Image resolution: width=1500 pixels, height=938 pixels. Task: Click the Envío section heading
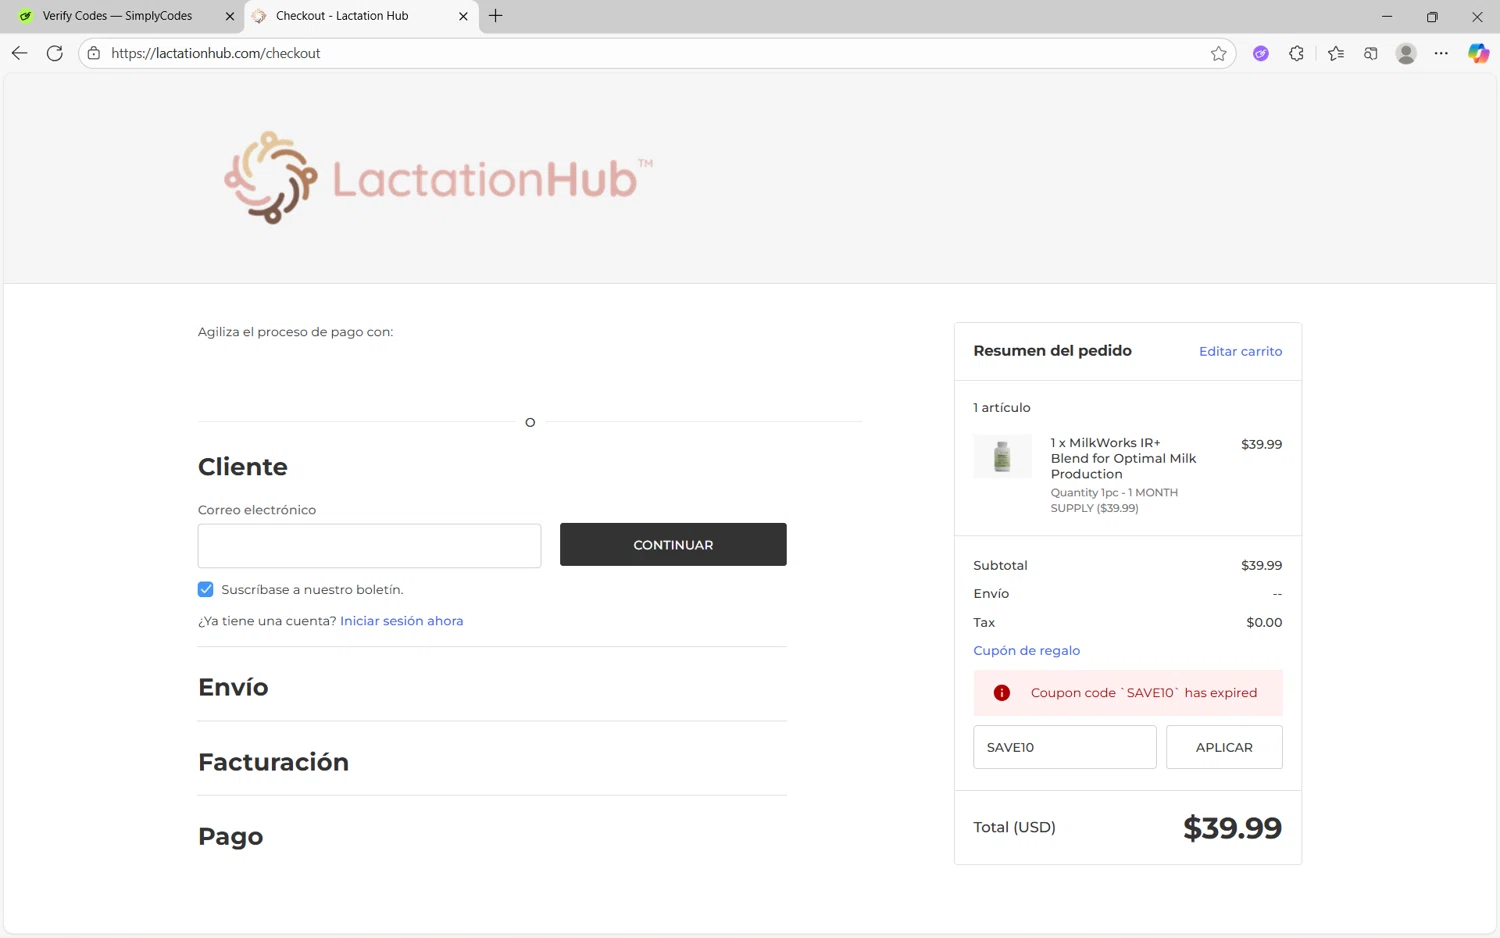tap(233, 687)
